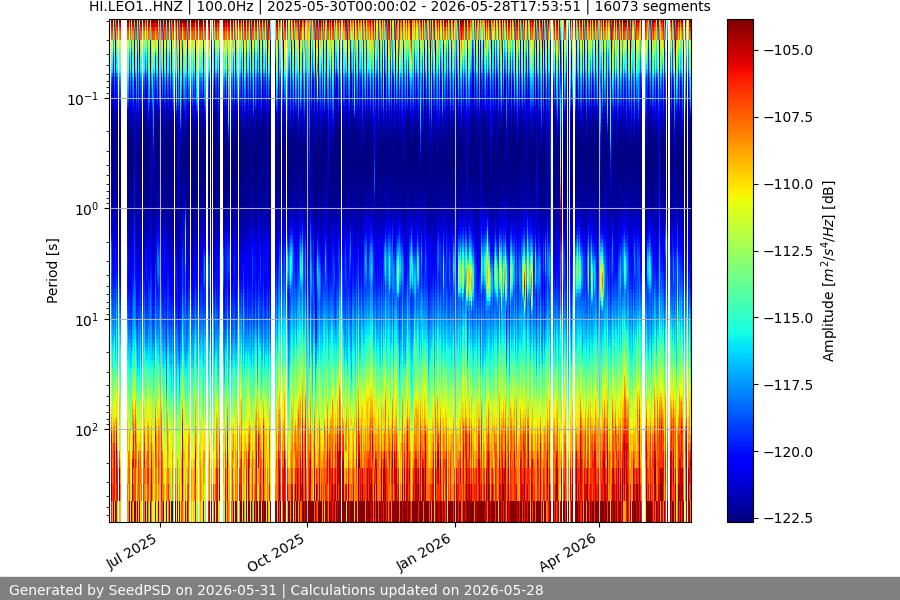Click the Period [s] axis label
Viewport: 900px width, 600px height.
(52, 271)
